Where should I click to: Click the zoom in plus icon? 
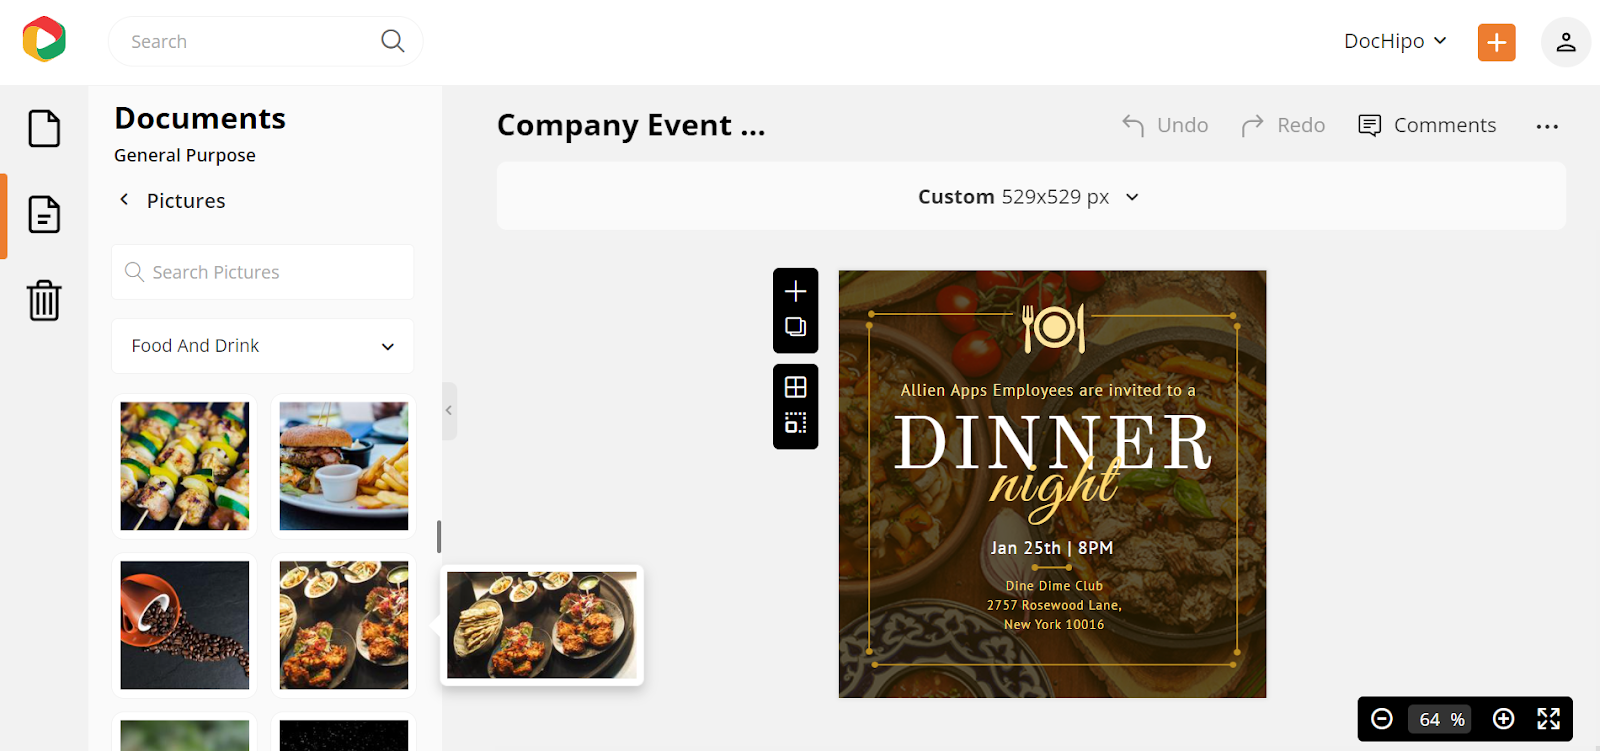coord(1503,719)
